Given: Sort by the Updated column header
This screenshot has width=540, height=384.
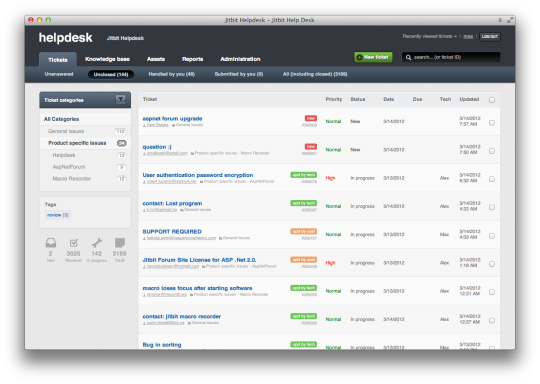Looking at the screenshot, I should (x=469, y=99).
